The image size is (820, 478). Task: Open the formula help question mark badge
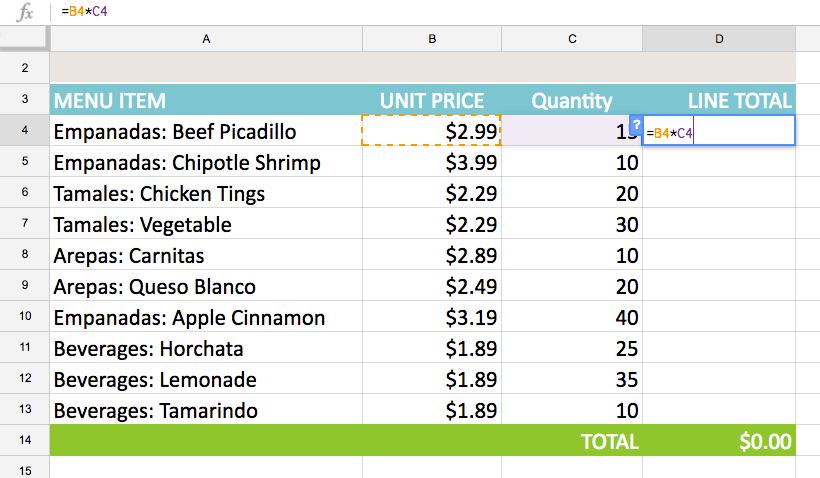click(x=637, y=124)
